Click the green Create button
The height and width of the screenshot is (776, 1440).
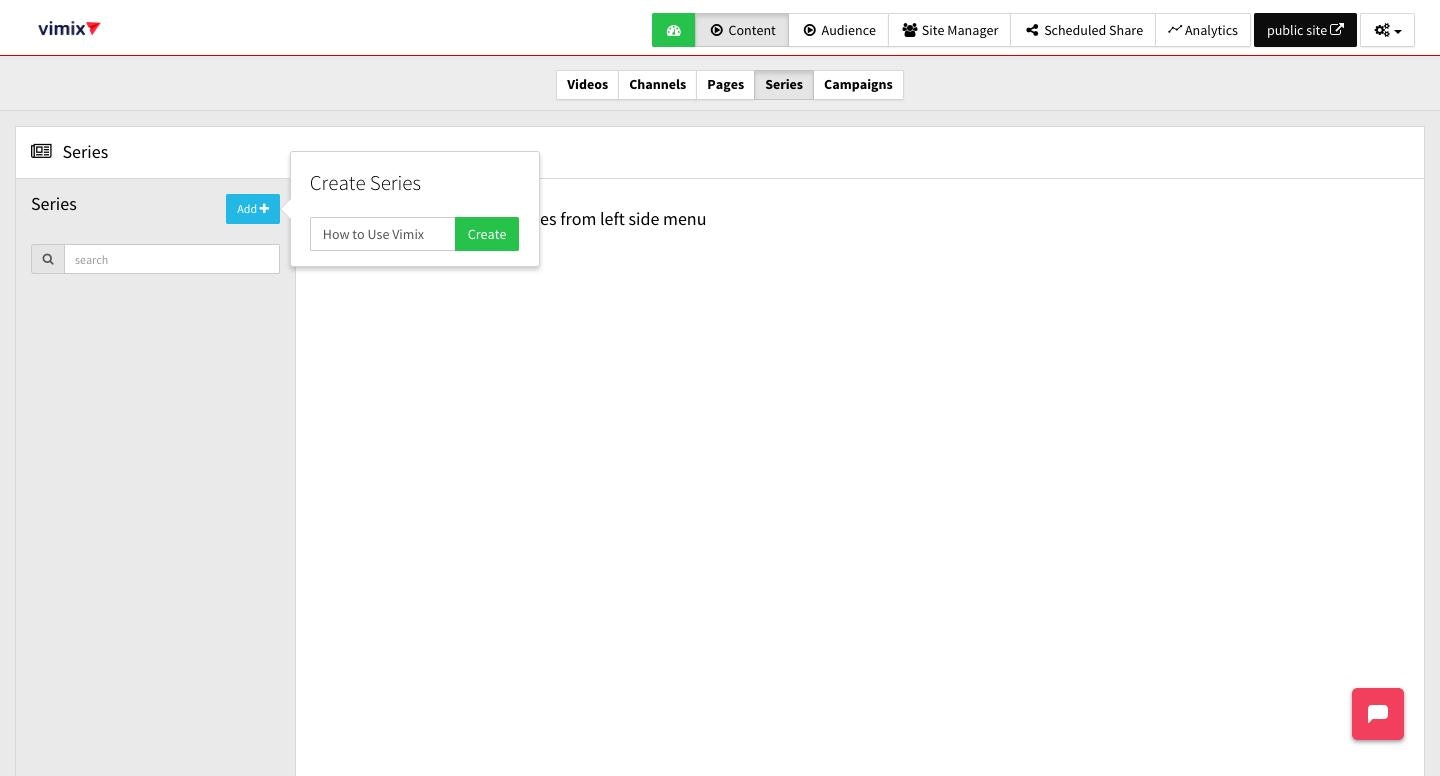tap(487, 234)
